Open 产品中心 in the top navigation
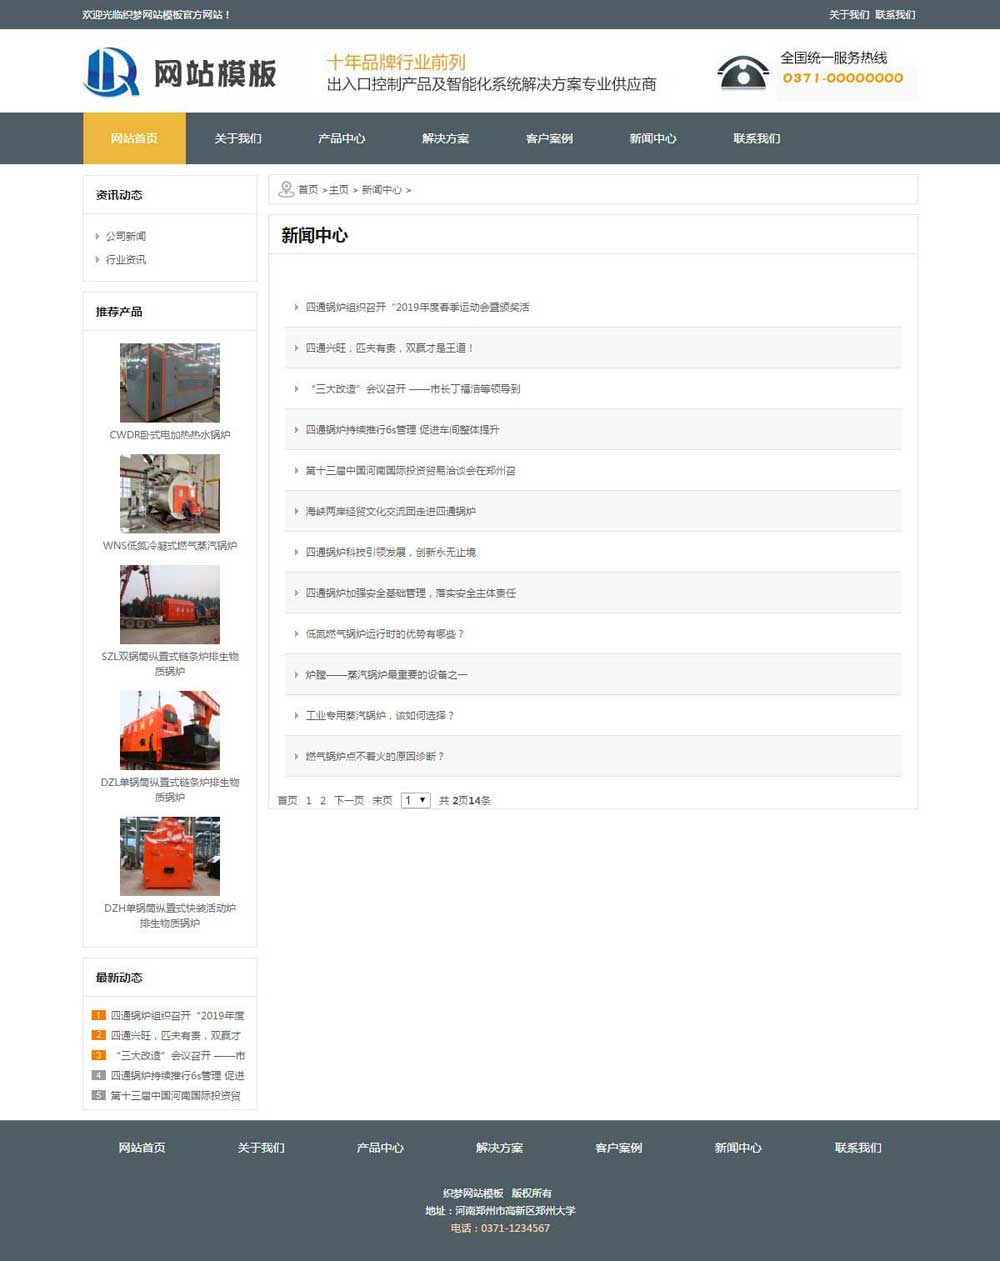The width and height of the screenshot is (1000, 1261). [x=341, y=138]
